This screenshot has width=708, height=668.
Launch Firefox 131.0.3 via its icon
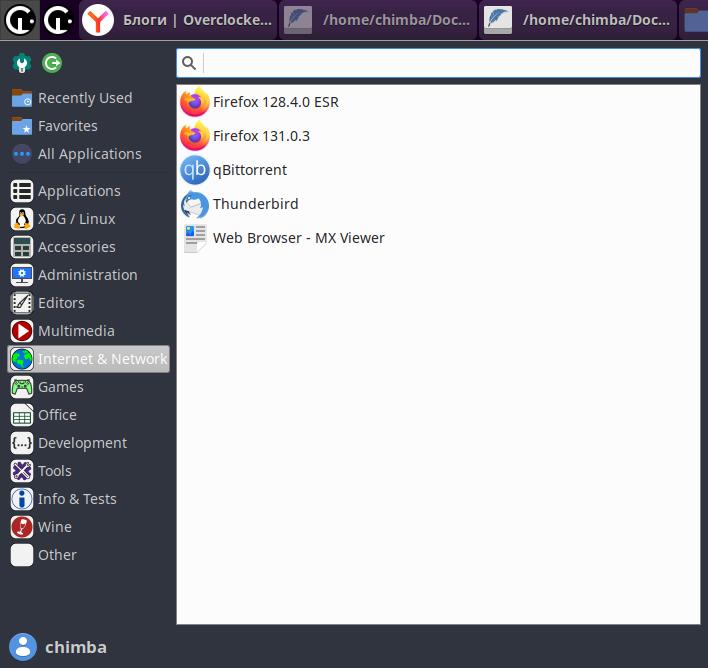(x=195, y=136)
